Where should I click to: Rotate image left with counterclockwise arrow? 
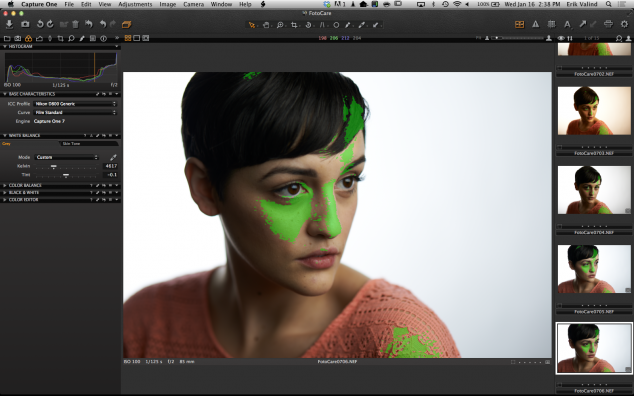[x=40, y=24]
